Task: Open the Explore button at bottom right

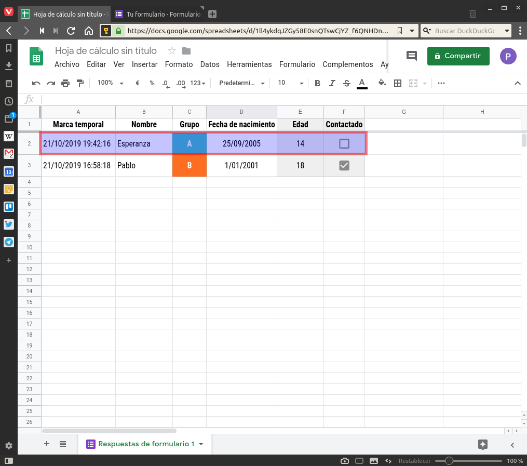Action: [x=483, y=444]
